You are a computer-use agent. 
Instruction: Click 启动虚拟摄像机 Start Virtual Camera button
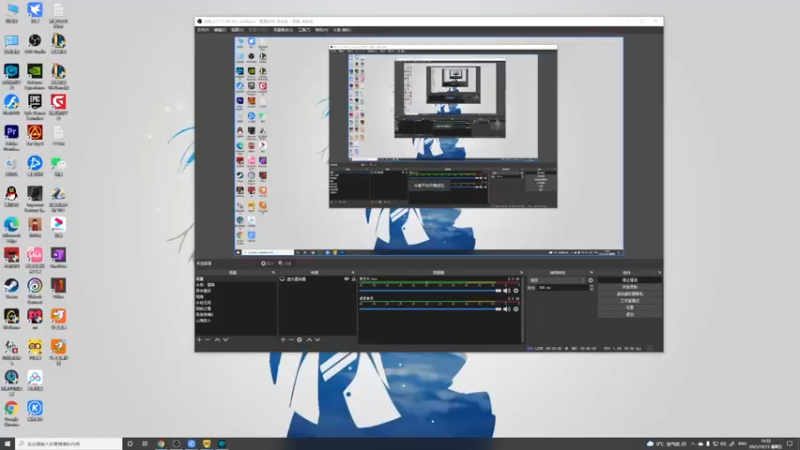point(630,294)
